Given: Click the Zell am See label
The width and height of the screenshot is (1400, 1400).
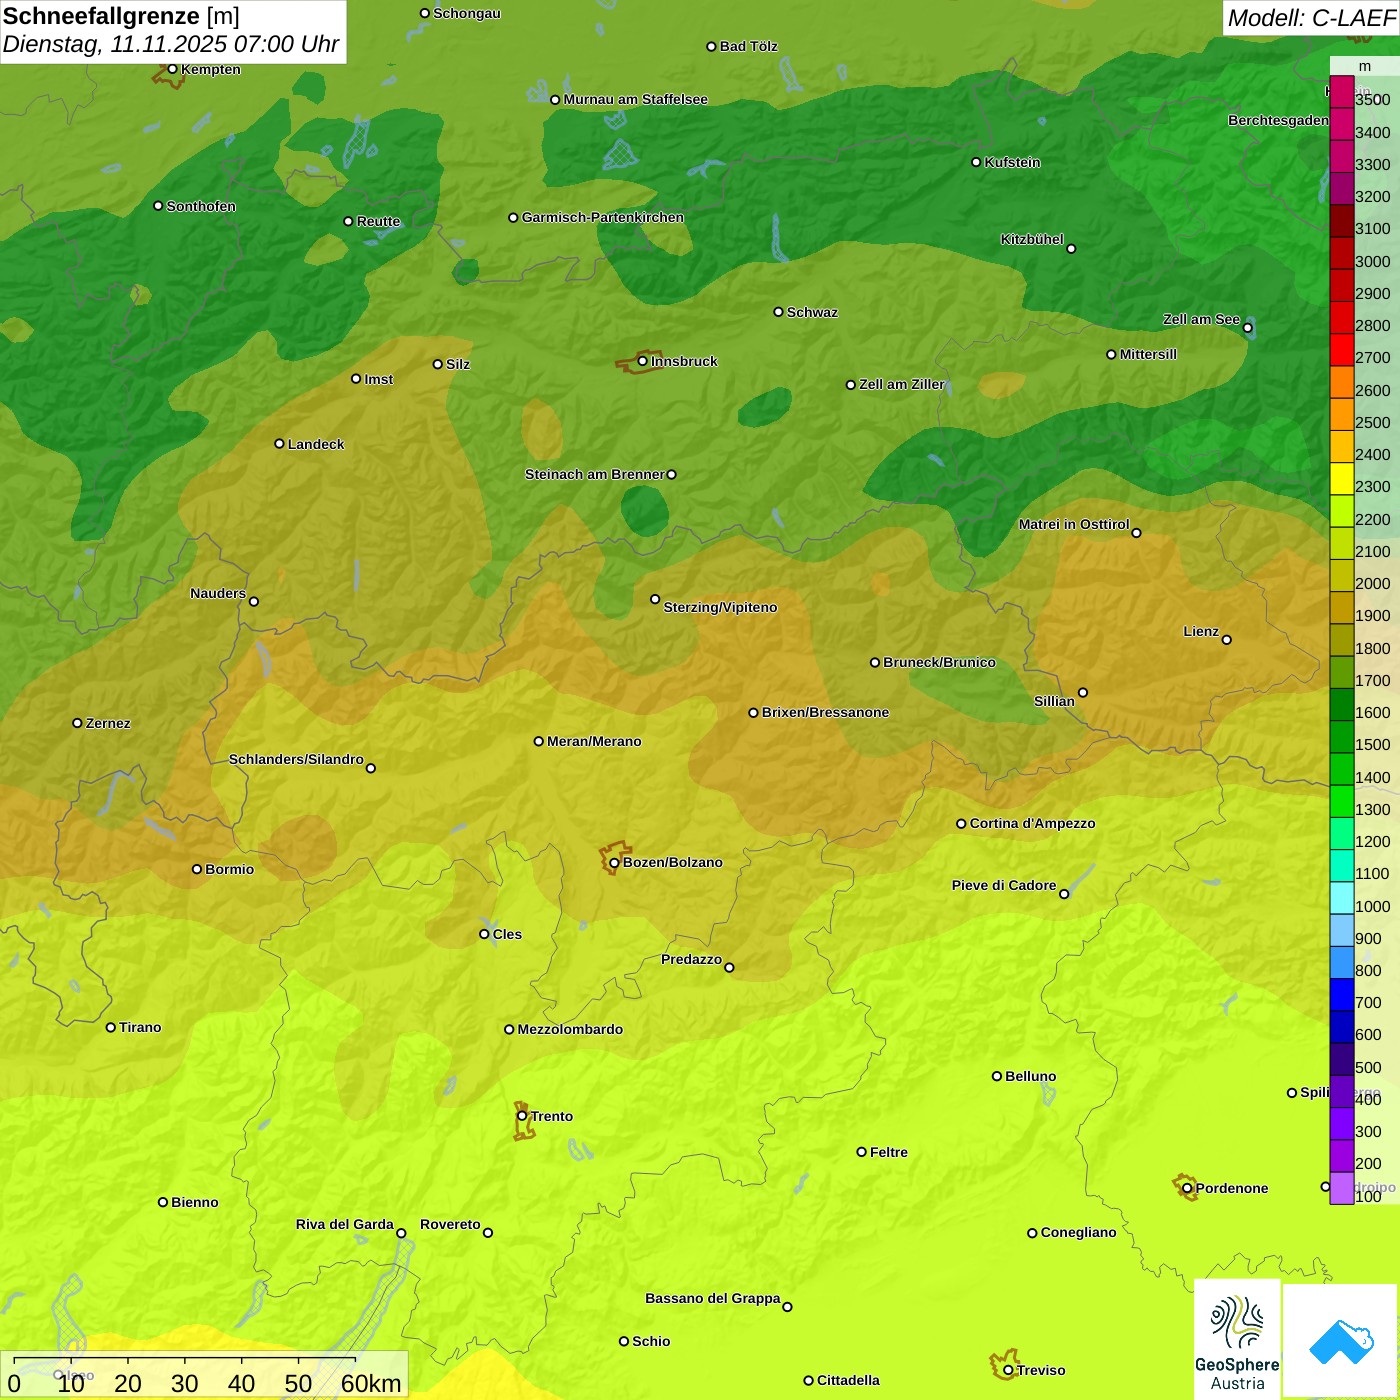Looking at the screenshot, I should coord(1201,319).
